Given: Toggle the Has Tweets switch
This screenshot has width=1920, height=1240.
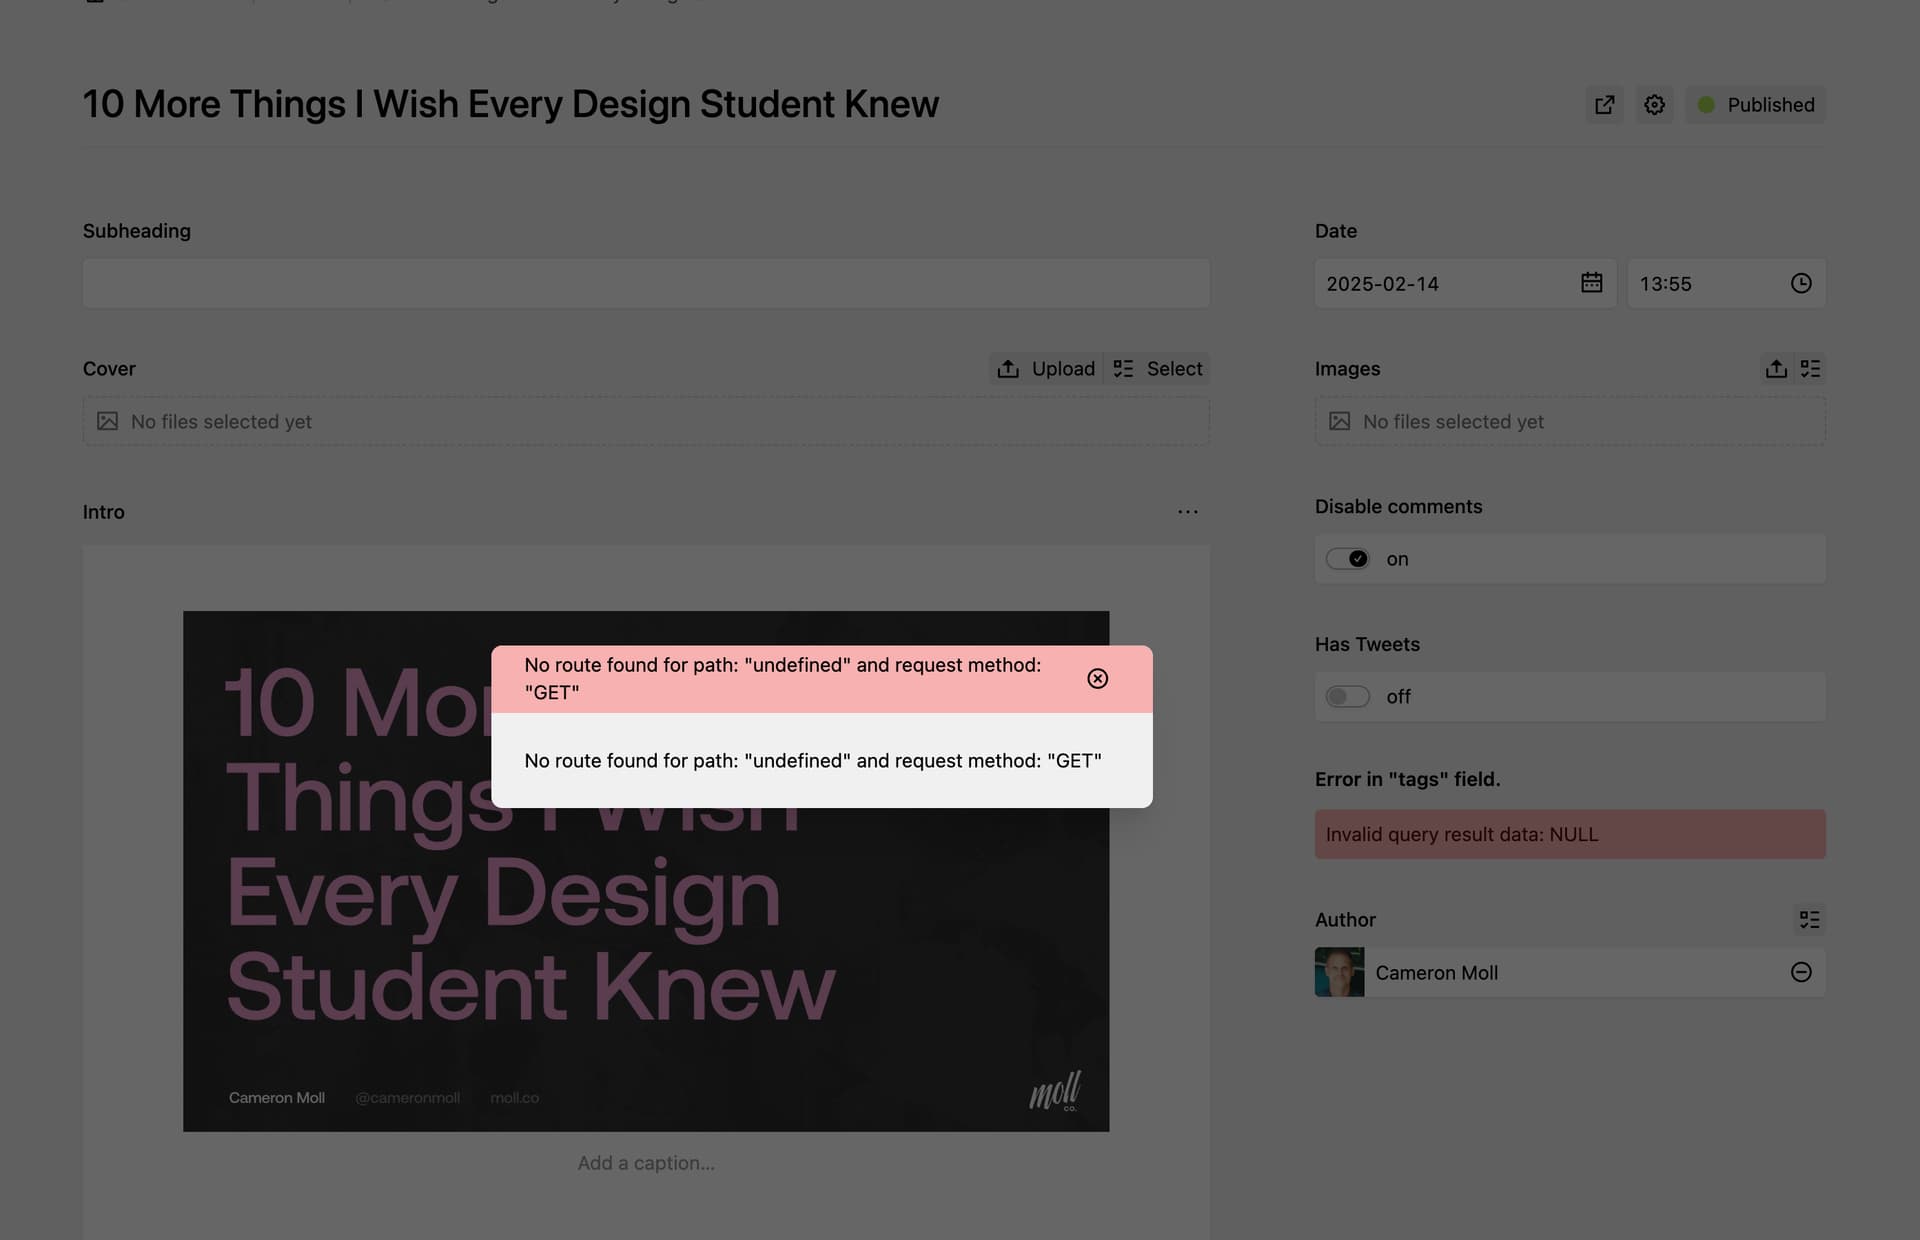Looking at the screenshot, I should [1347, 697].
